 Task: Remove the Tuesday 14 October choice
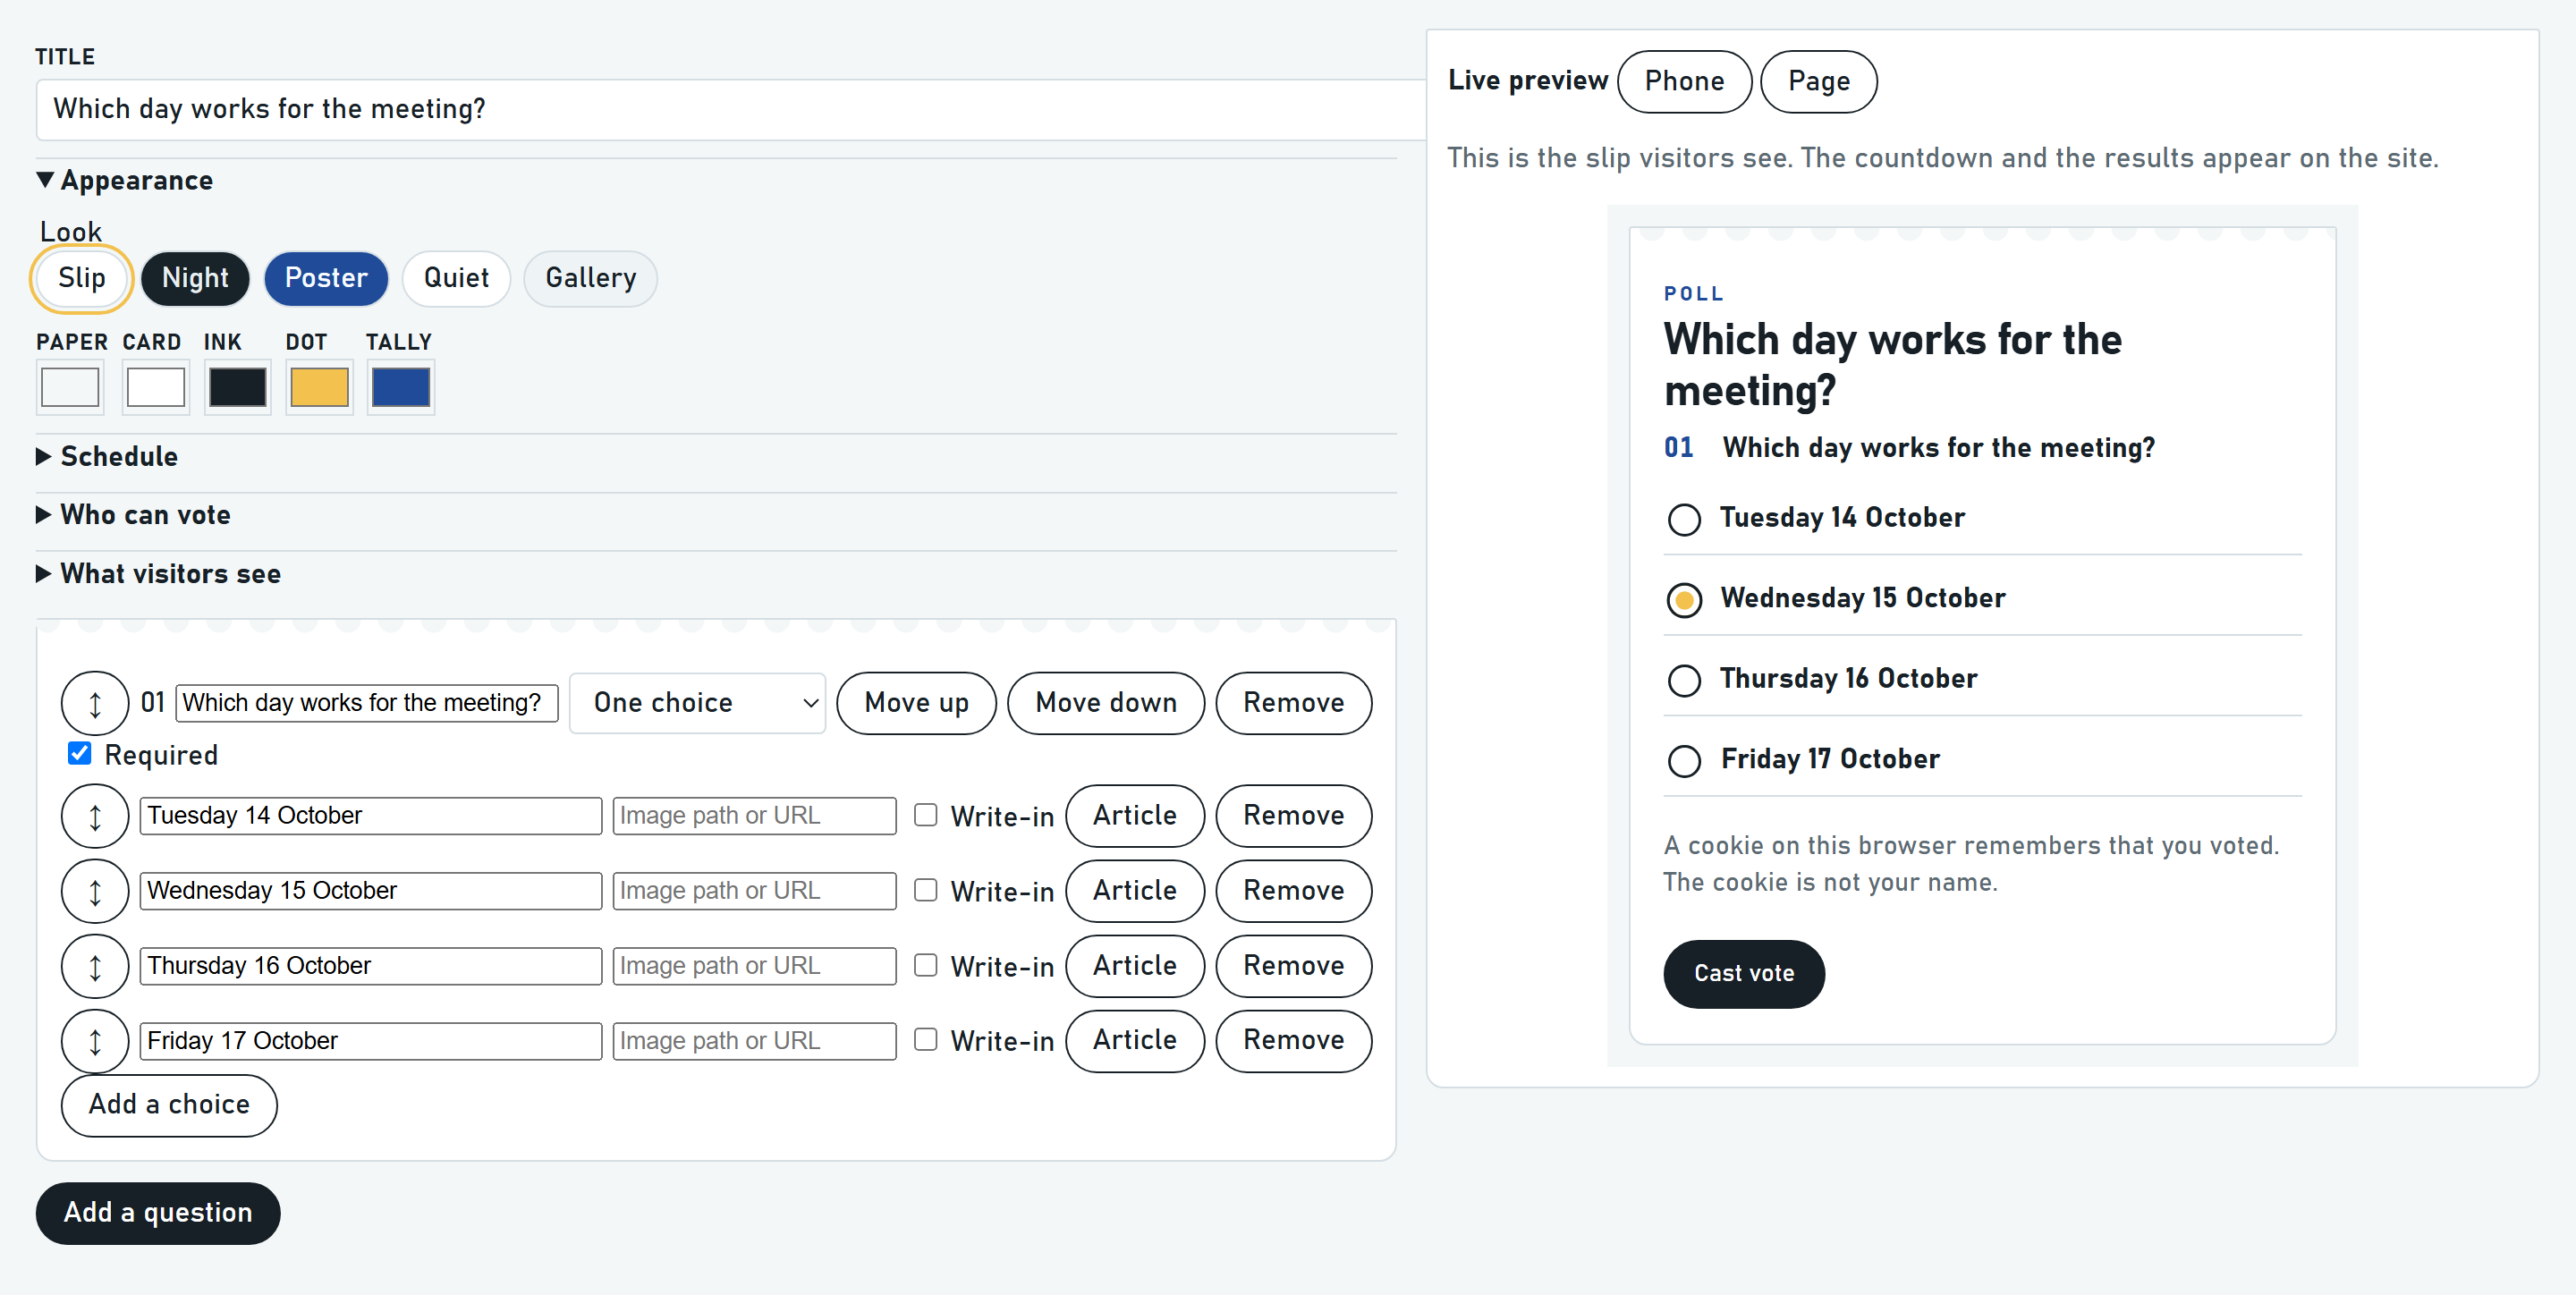point(1294,816)
